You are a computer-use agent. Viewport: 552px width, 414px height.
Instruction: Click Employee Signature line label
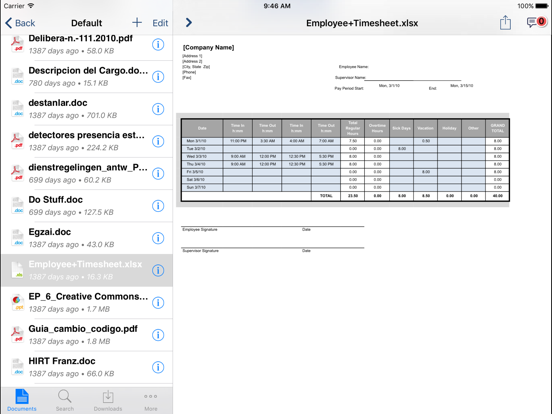click(200, 230)
